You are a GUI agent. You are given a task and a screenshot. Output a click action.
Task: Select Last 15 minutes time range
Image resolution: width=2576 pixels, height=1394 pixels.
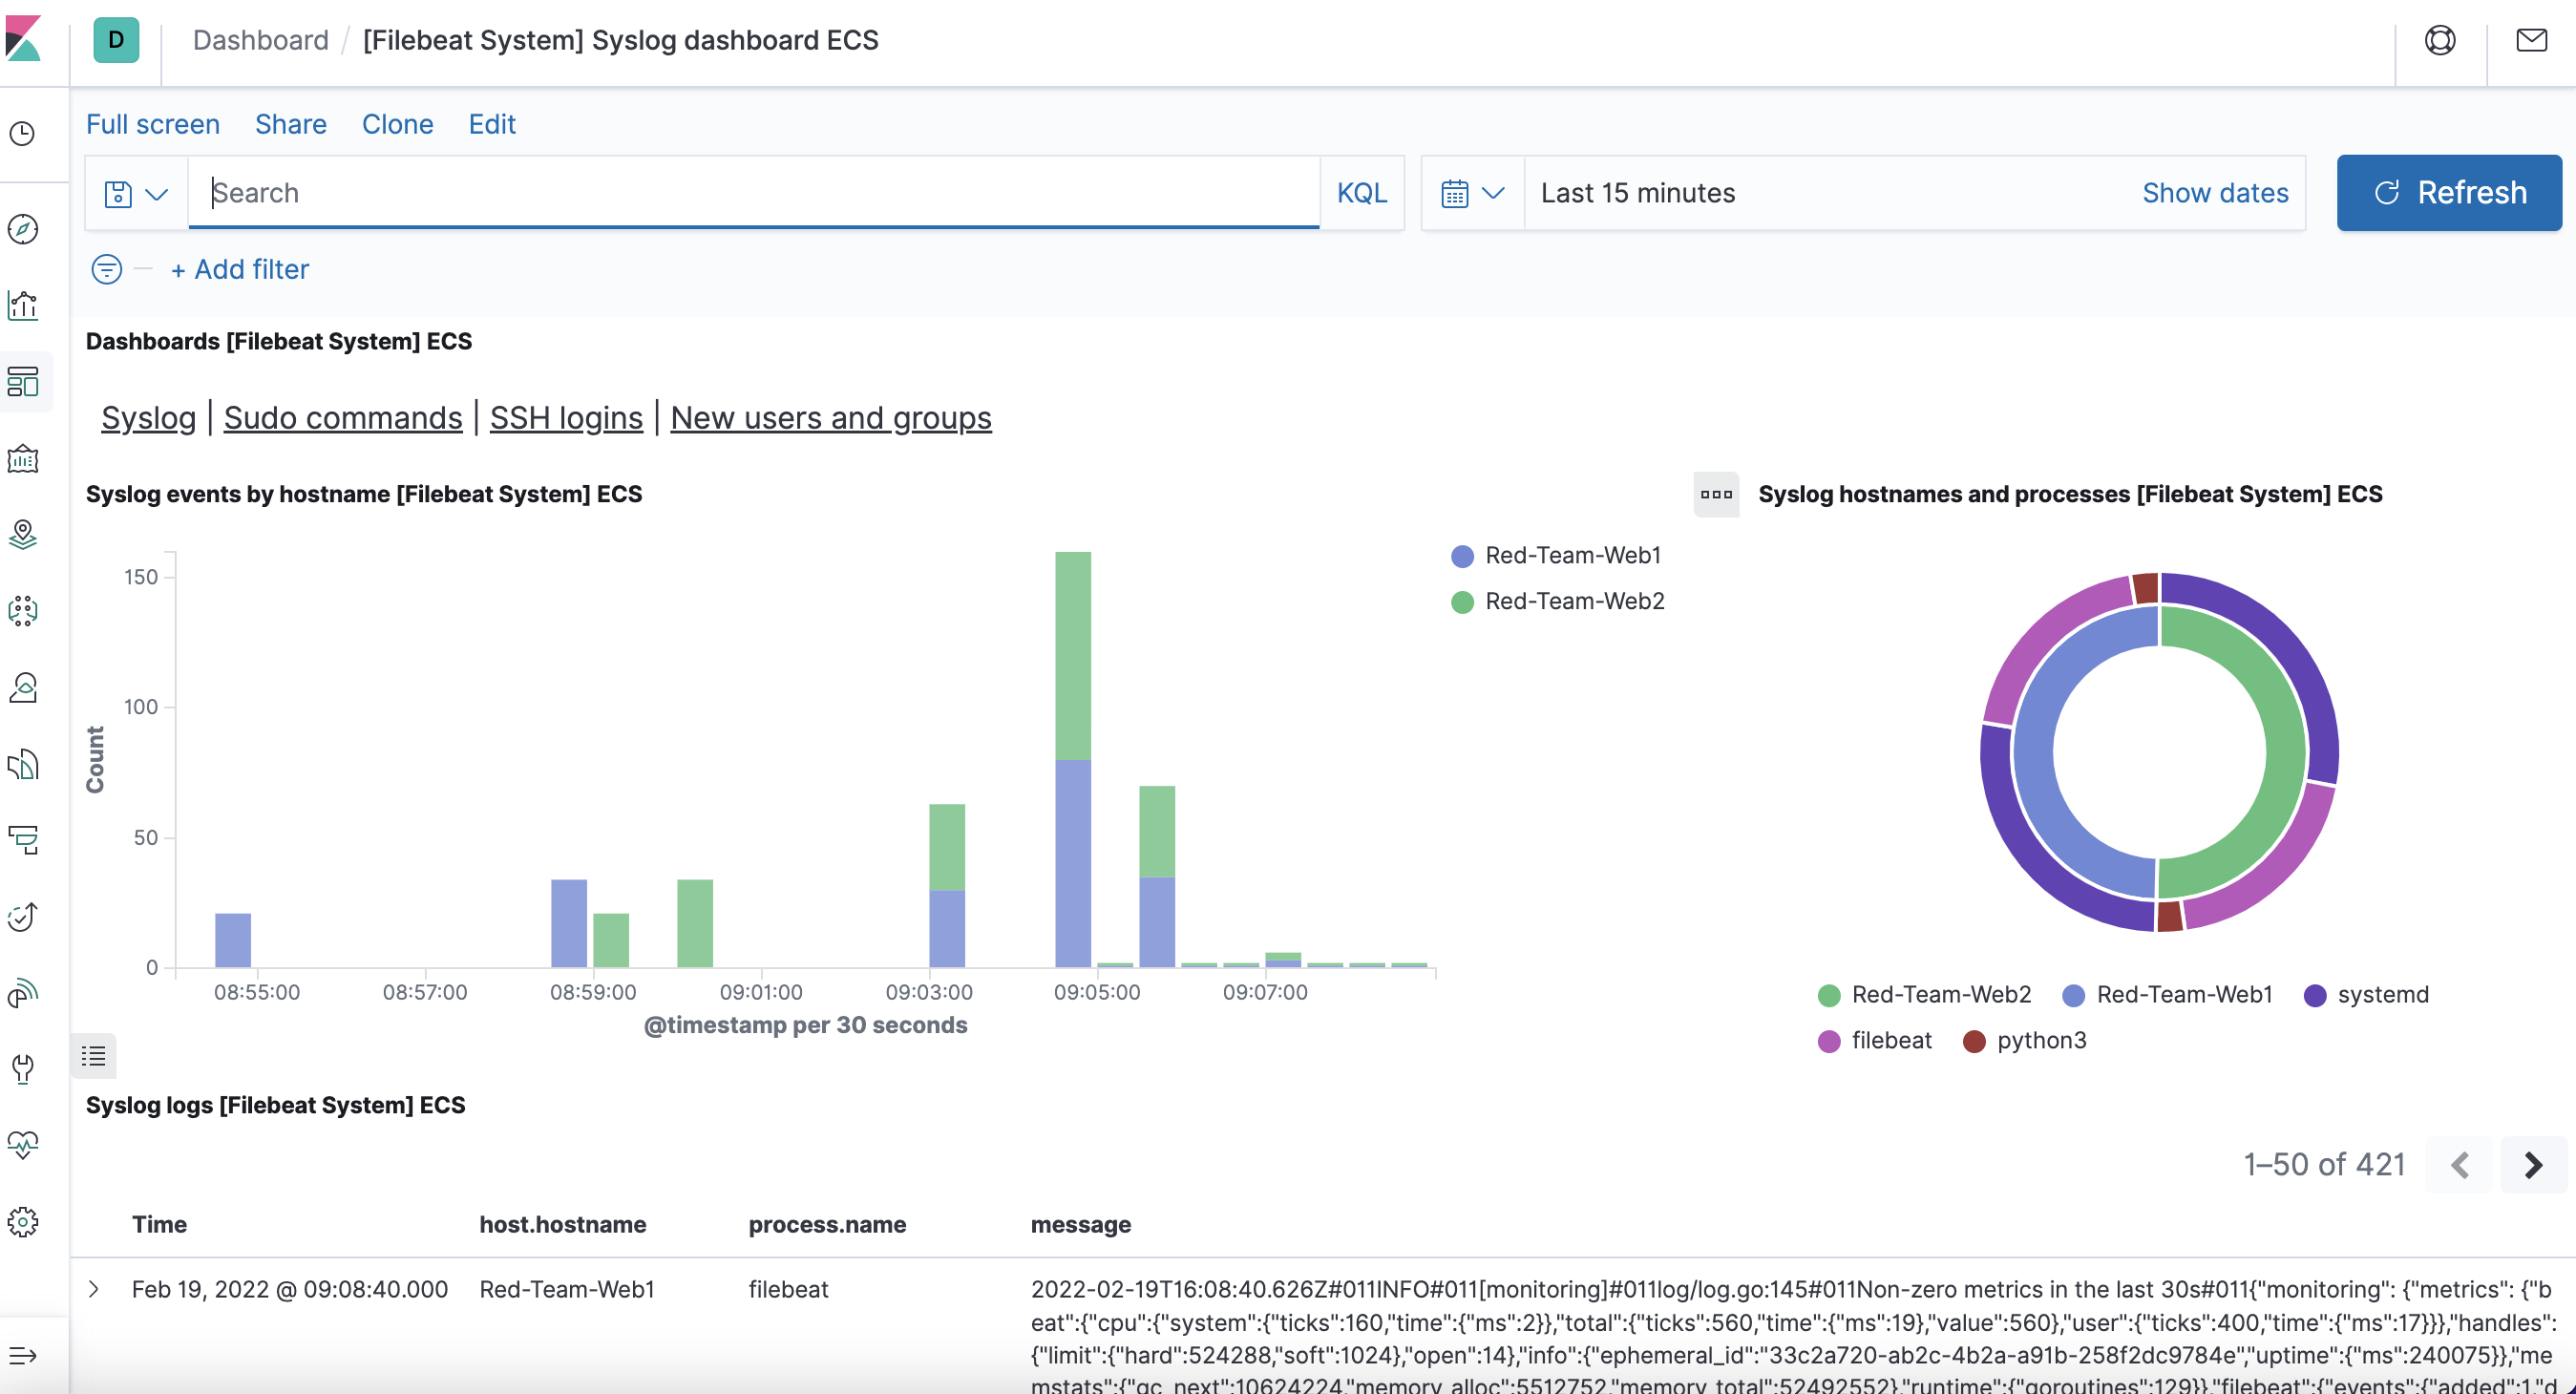point(1638,193)
